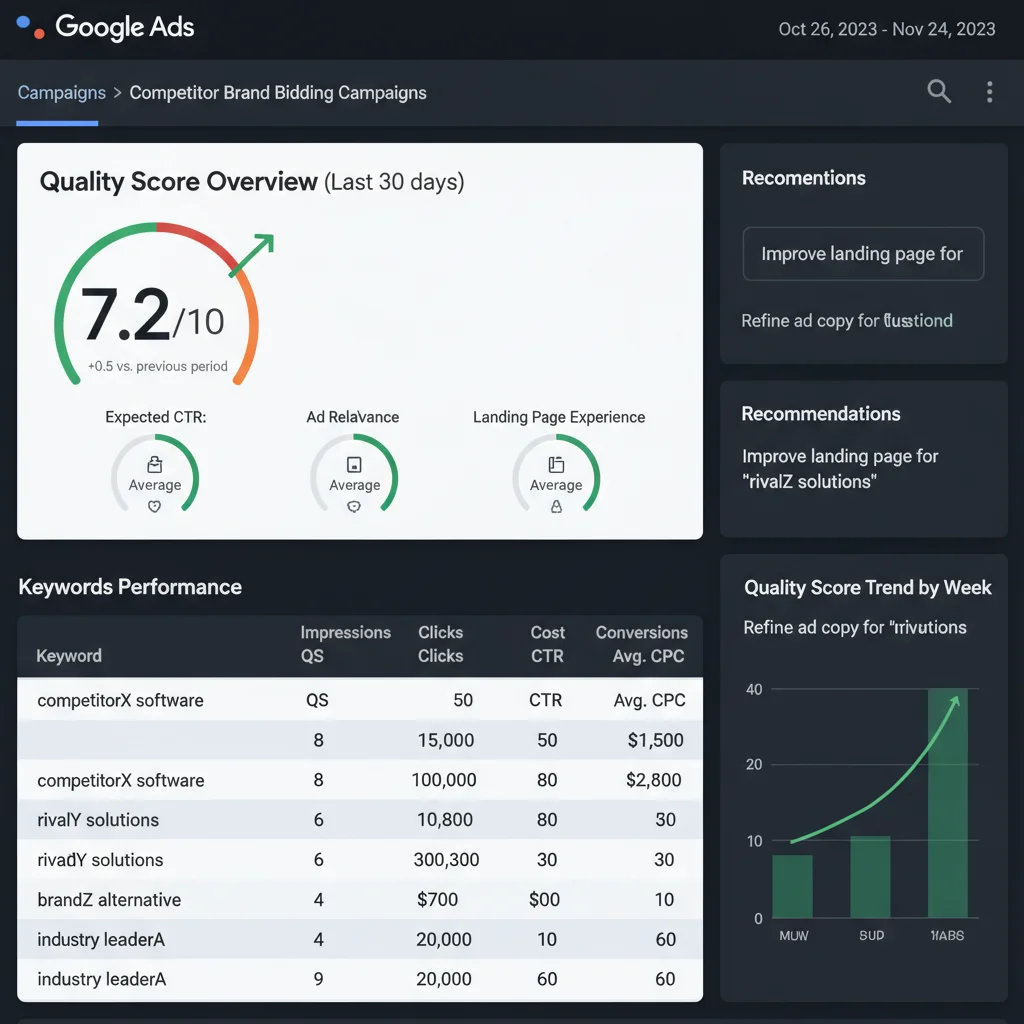Image resolution: width=1024 pixels, height=1024 pixels.
Task: Go to the Campaigns breadcrumb link
Action: coord(61,93)
